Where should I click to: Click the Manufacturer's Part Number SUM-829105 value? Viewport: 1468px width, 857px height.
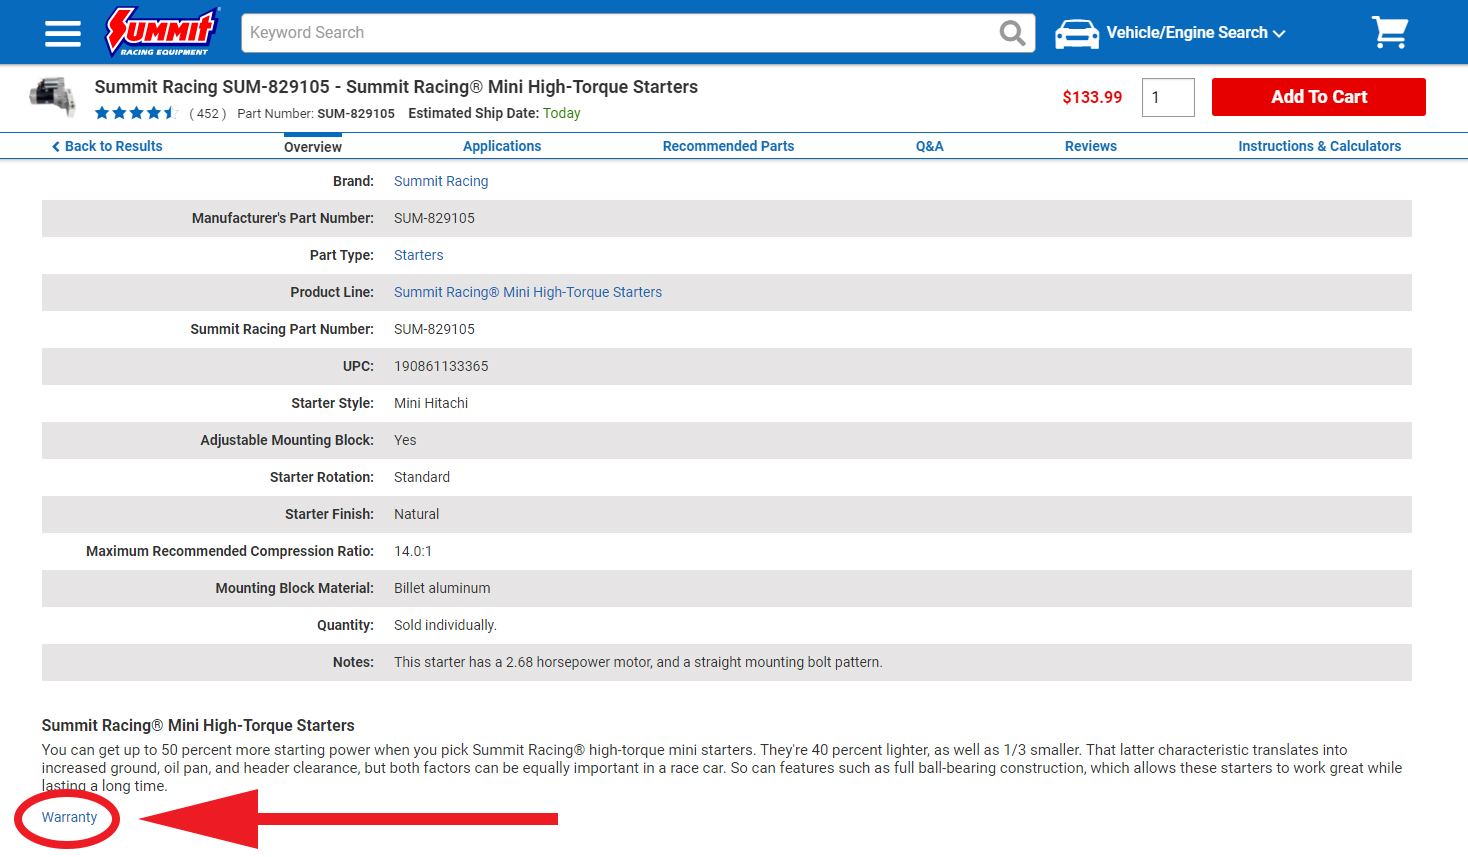click(434, 218)
